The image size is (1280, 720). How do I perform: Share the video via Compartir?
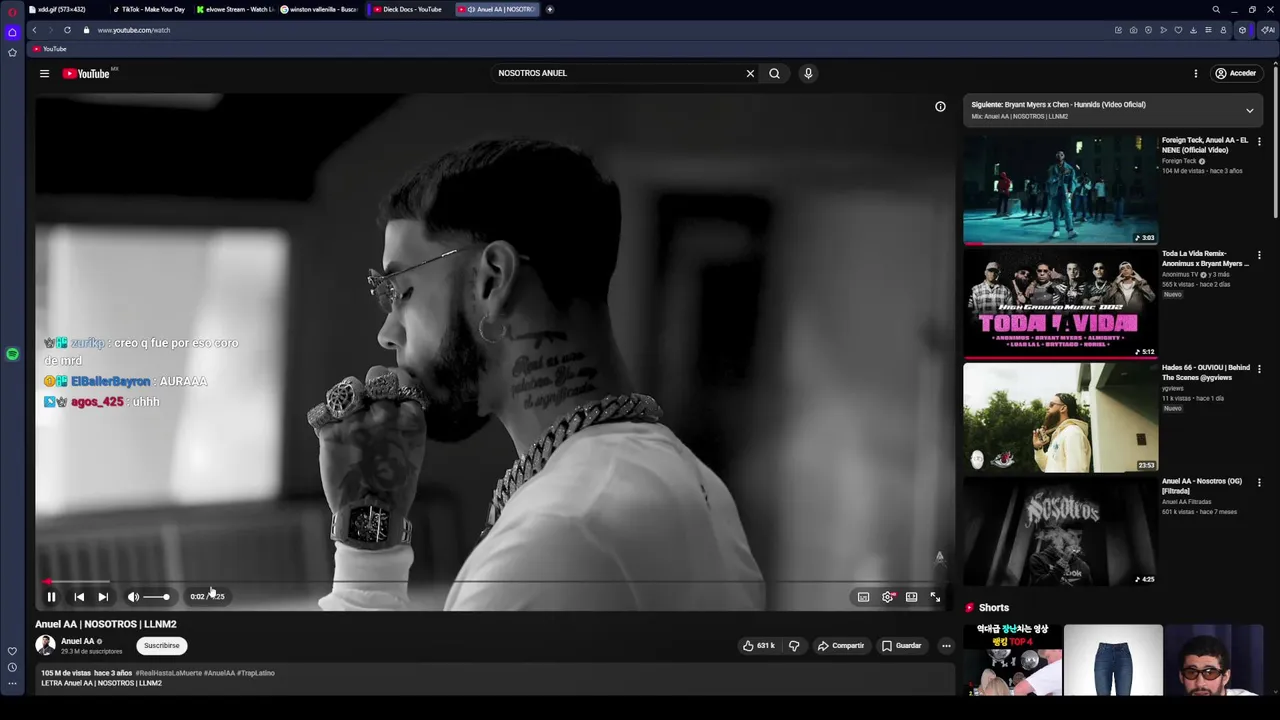840,646
